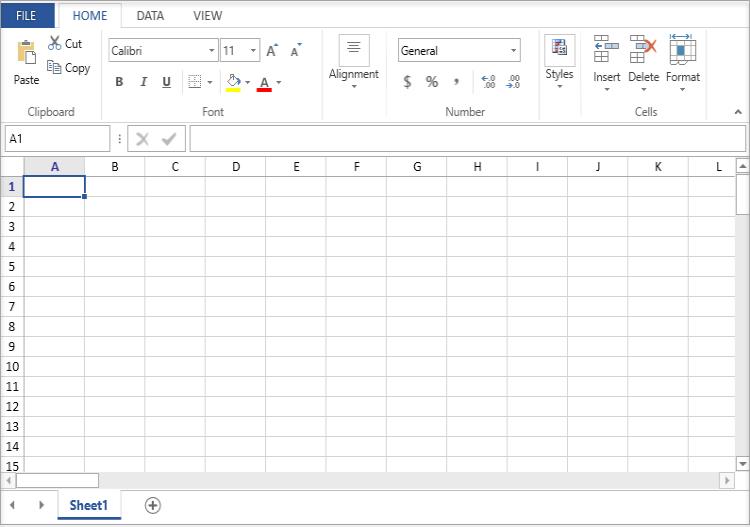Viewport: 750px width, 527px height.
Task: Cancel the entry with the X icon
Action: (143, 139)
